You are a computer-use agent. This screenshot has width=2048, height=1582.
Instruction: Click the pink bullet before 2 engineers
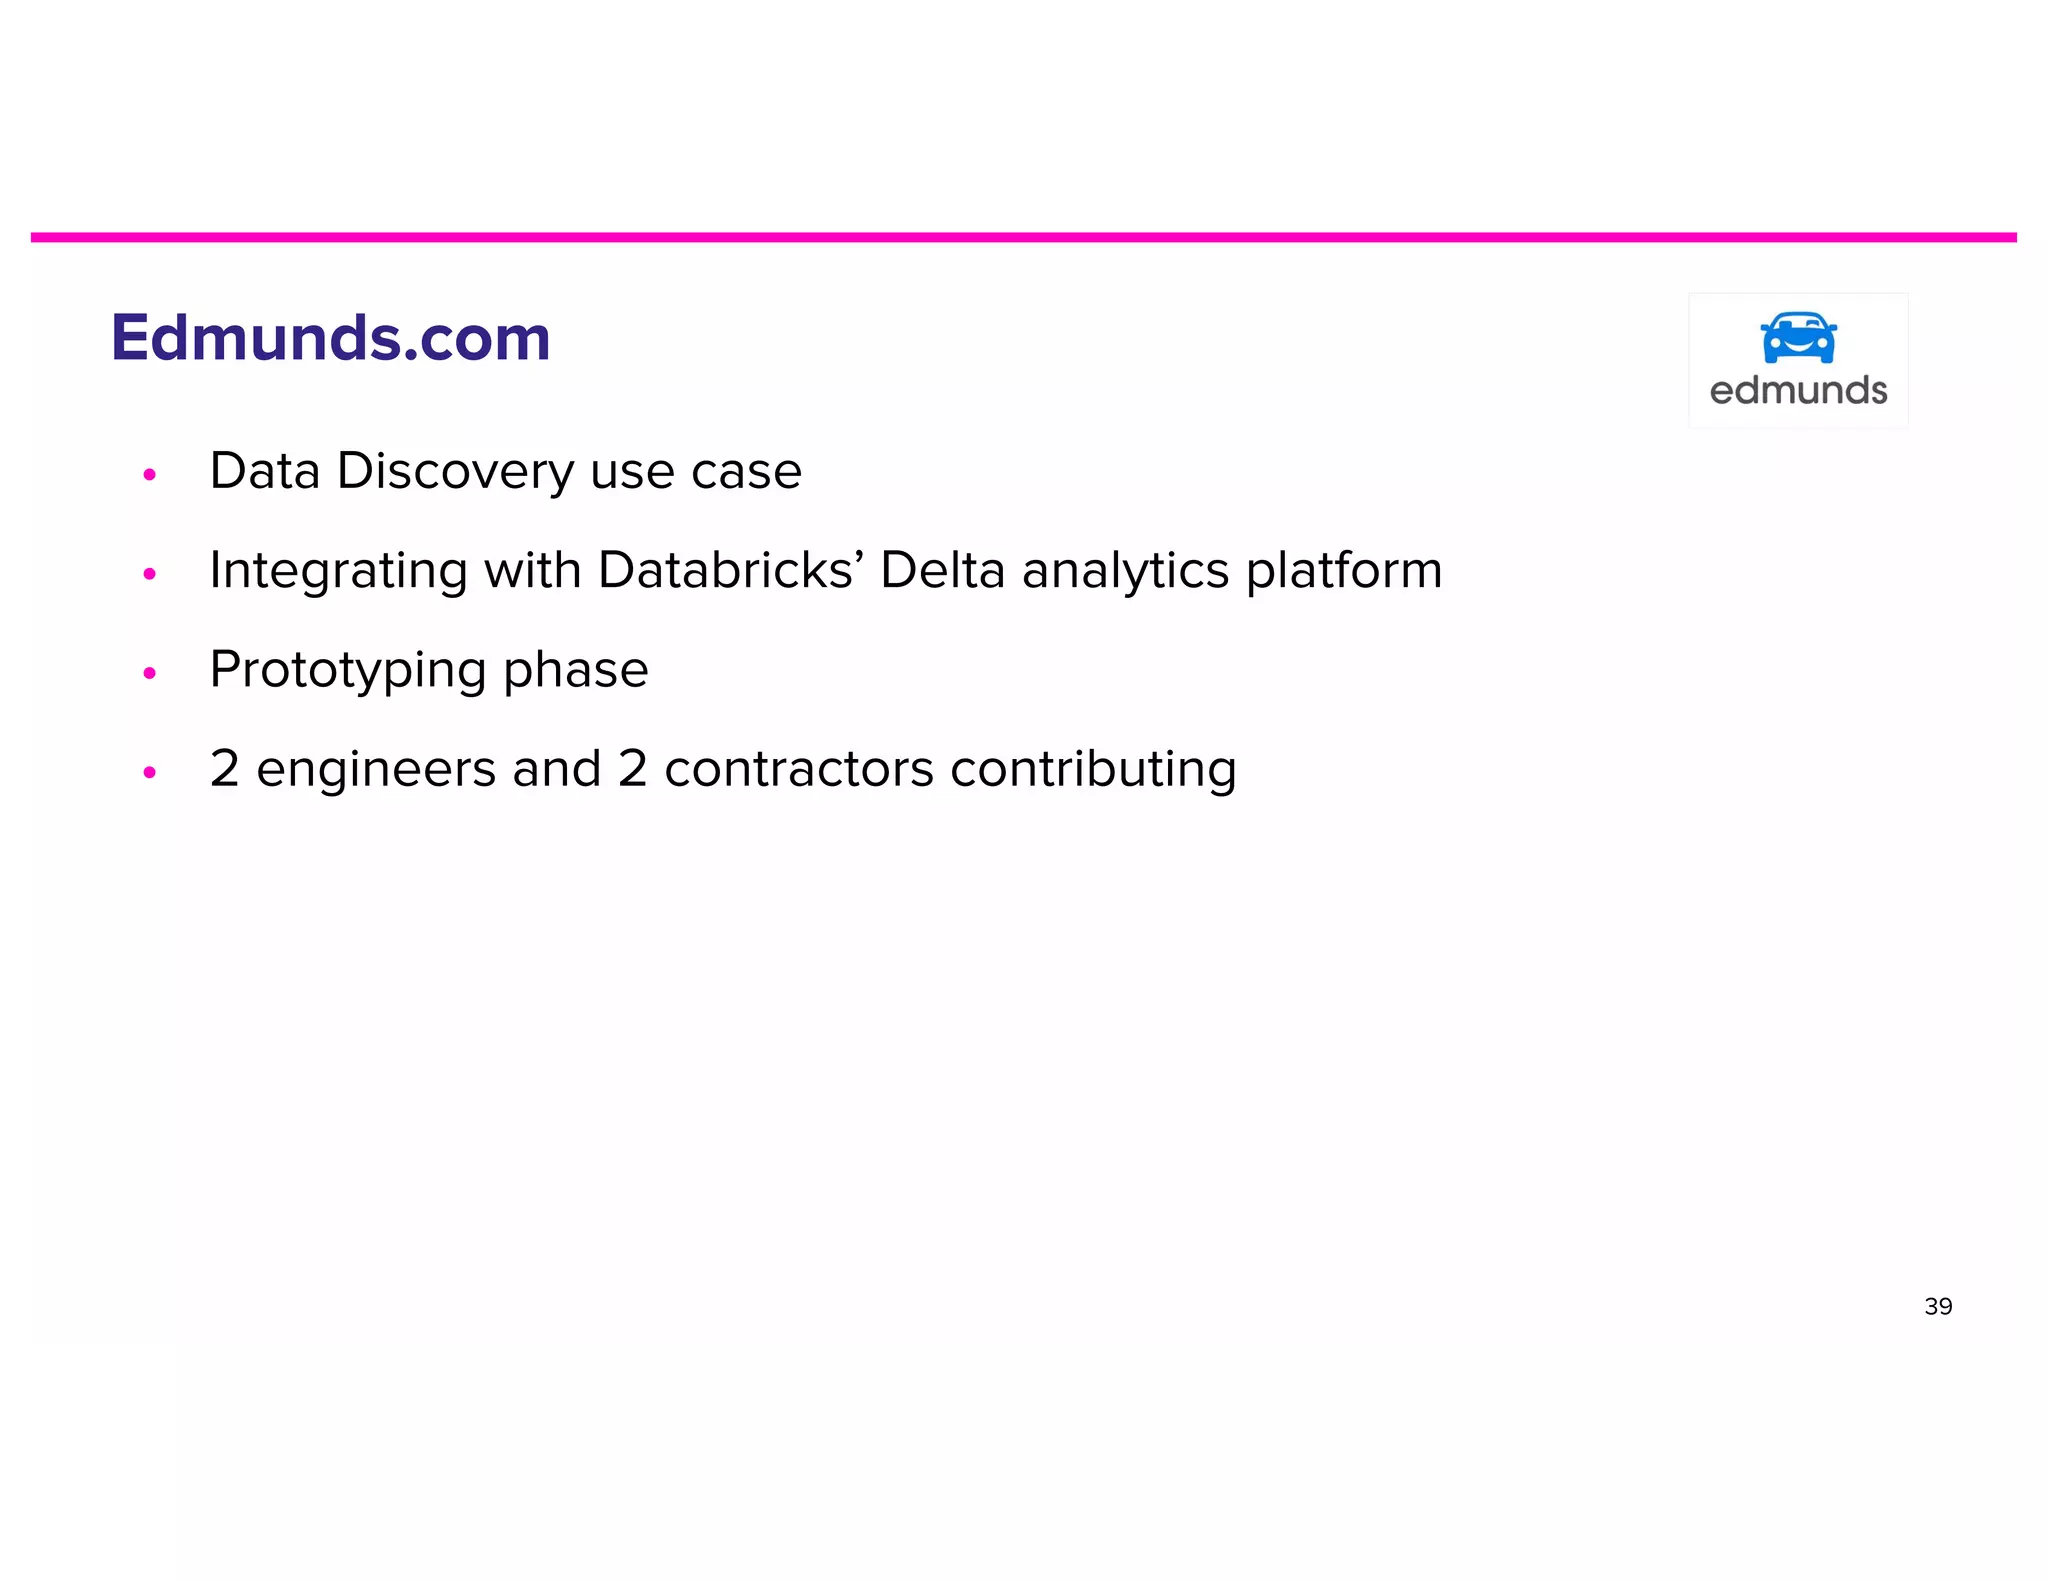point(150,772)
